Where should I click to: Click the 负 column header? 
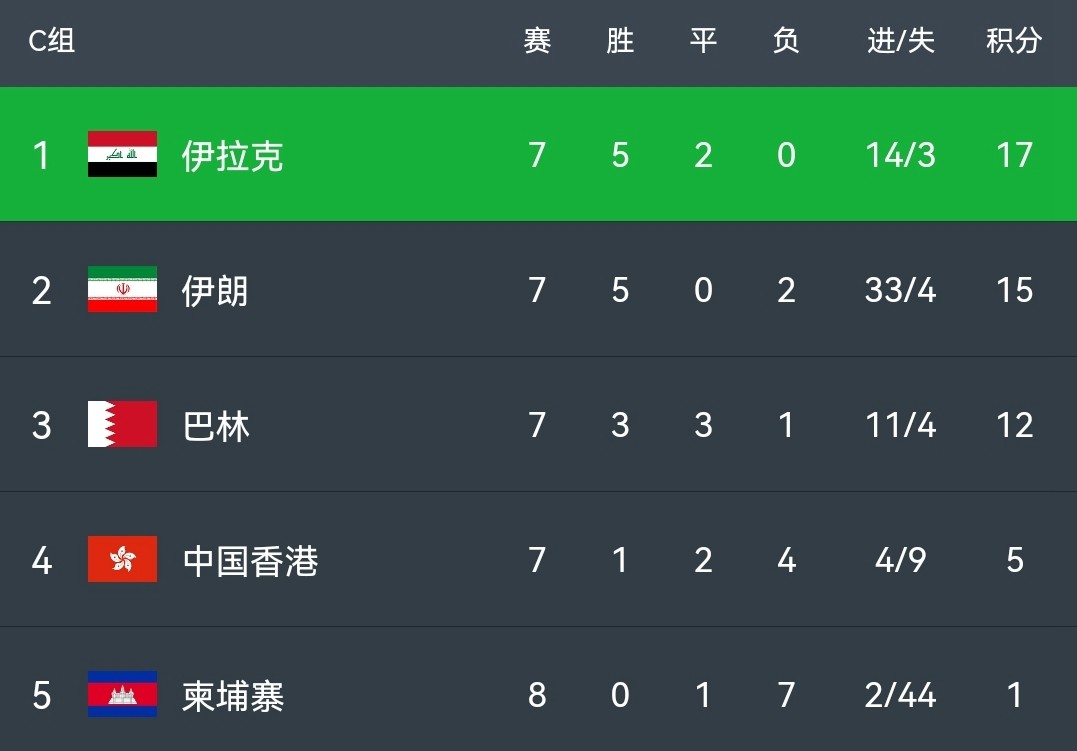pyautogui.click(x=786, y=41)
